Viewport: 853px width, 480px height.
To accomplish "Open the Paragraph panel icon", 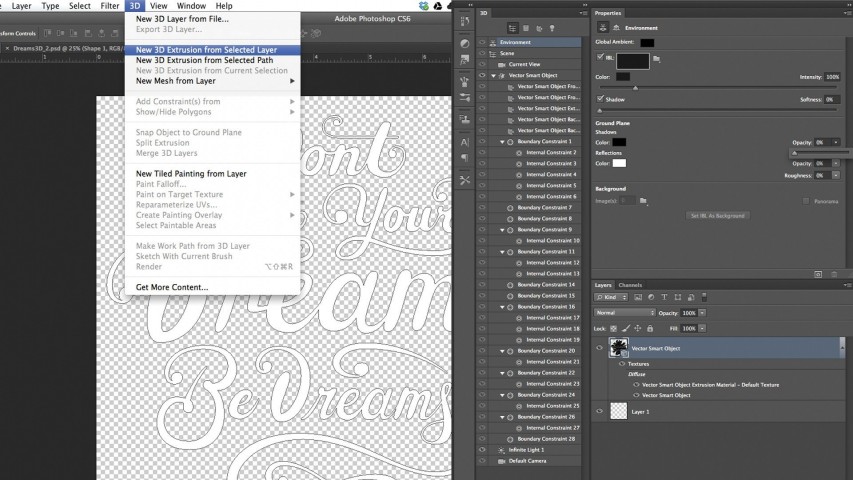I will (x=465, y=158).
